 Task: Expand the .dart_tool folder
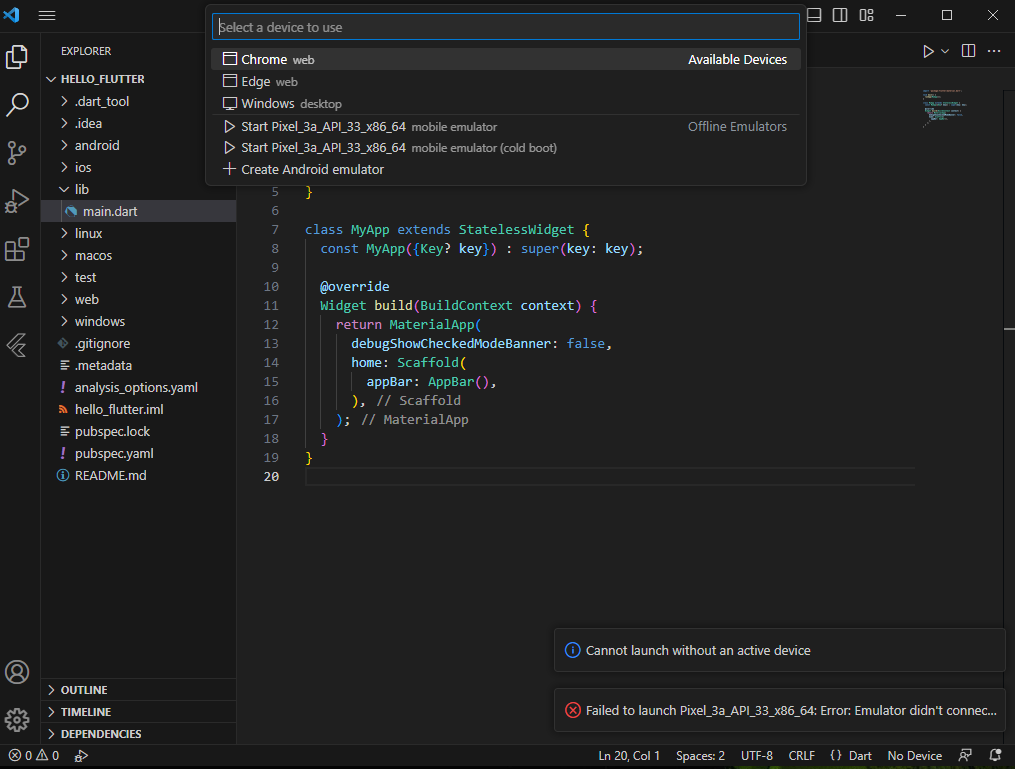click(x=139, y=101)
